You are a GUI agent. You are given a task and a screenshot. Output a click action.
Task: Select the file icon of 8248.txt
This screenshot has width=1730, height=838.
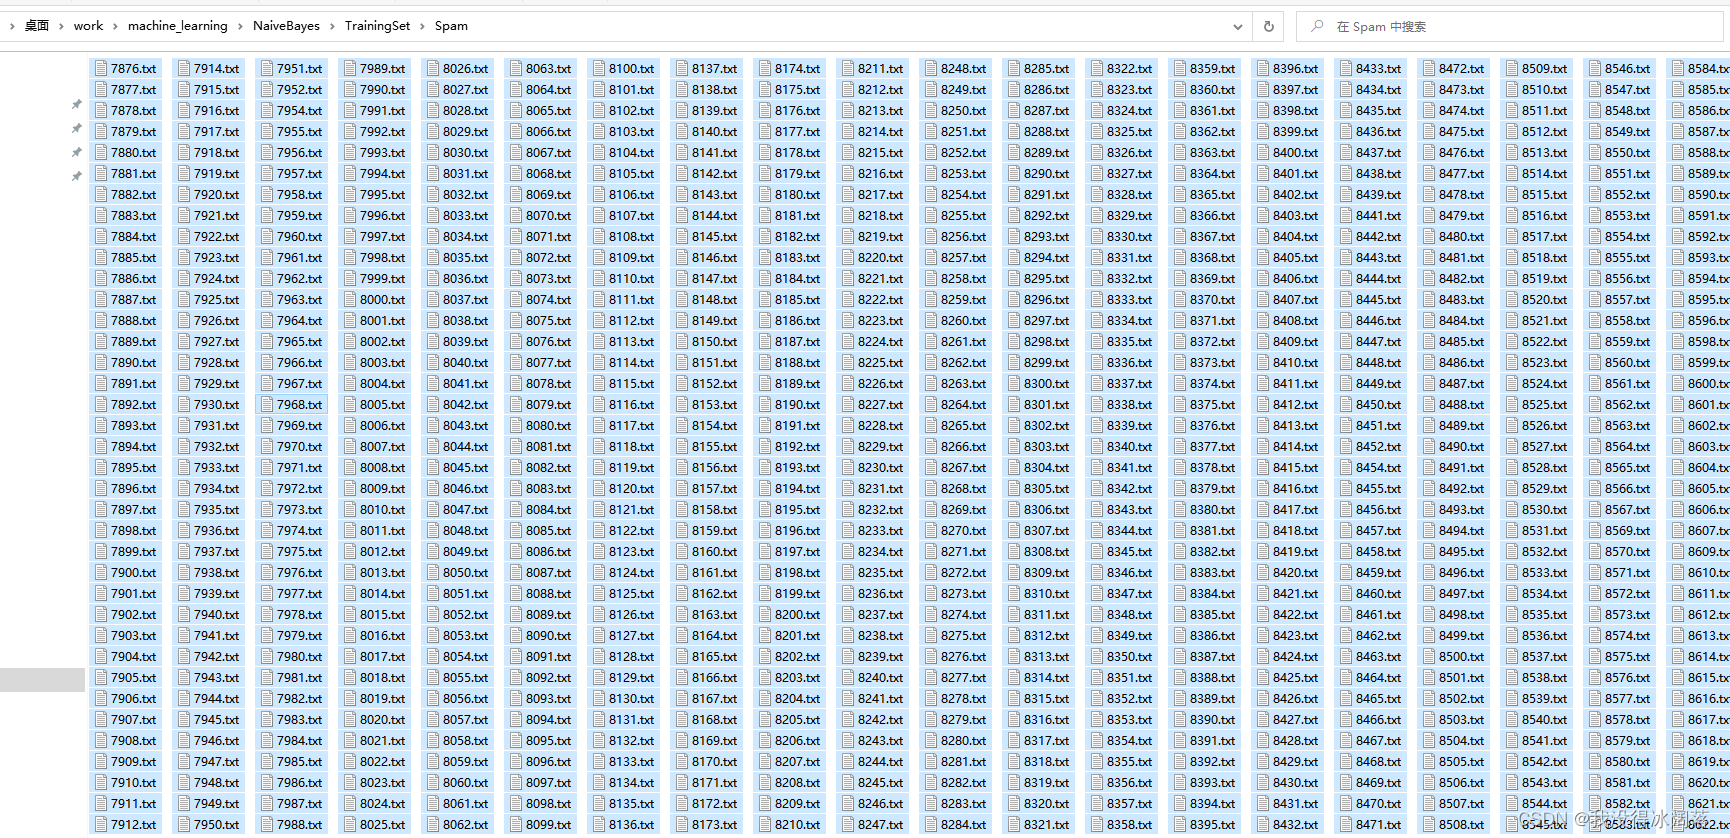click(x=931, y=69)
